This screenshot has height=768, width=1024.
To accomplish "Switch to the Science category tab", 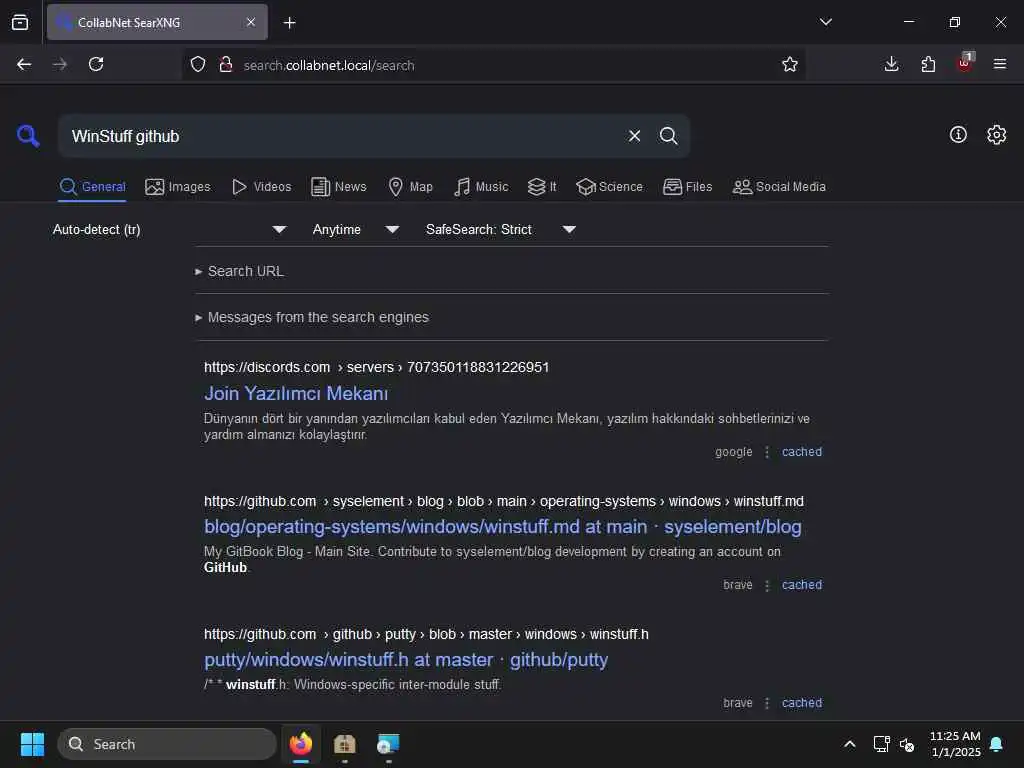I will point(609,187).
